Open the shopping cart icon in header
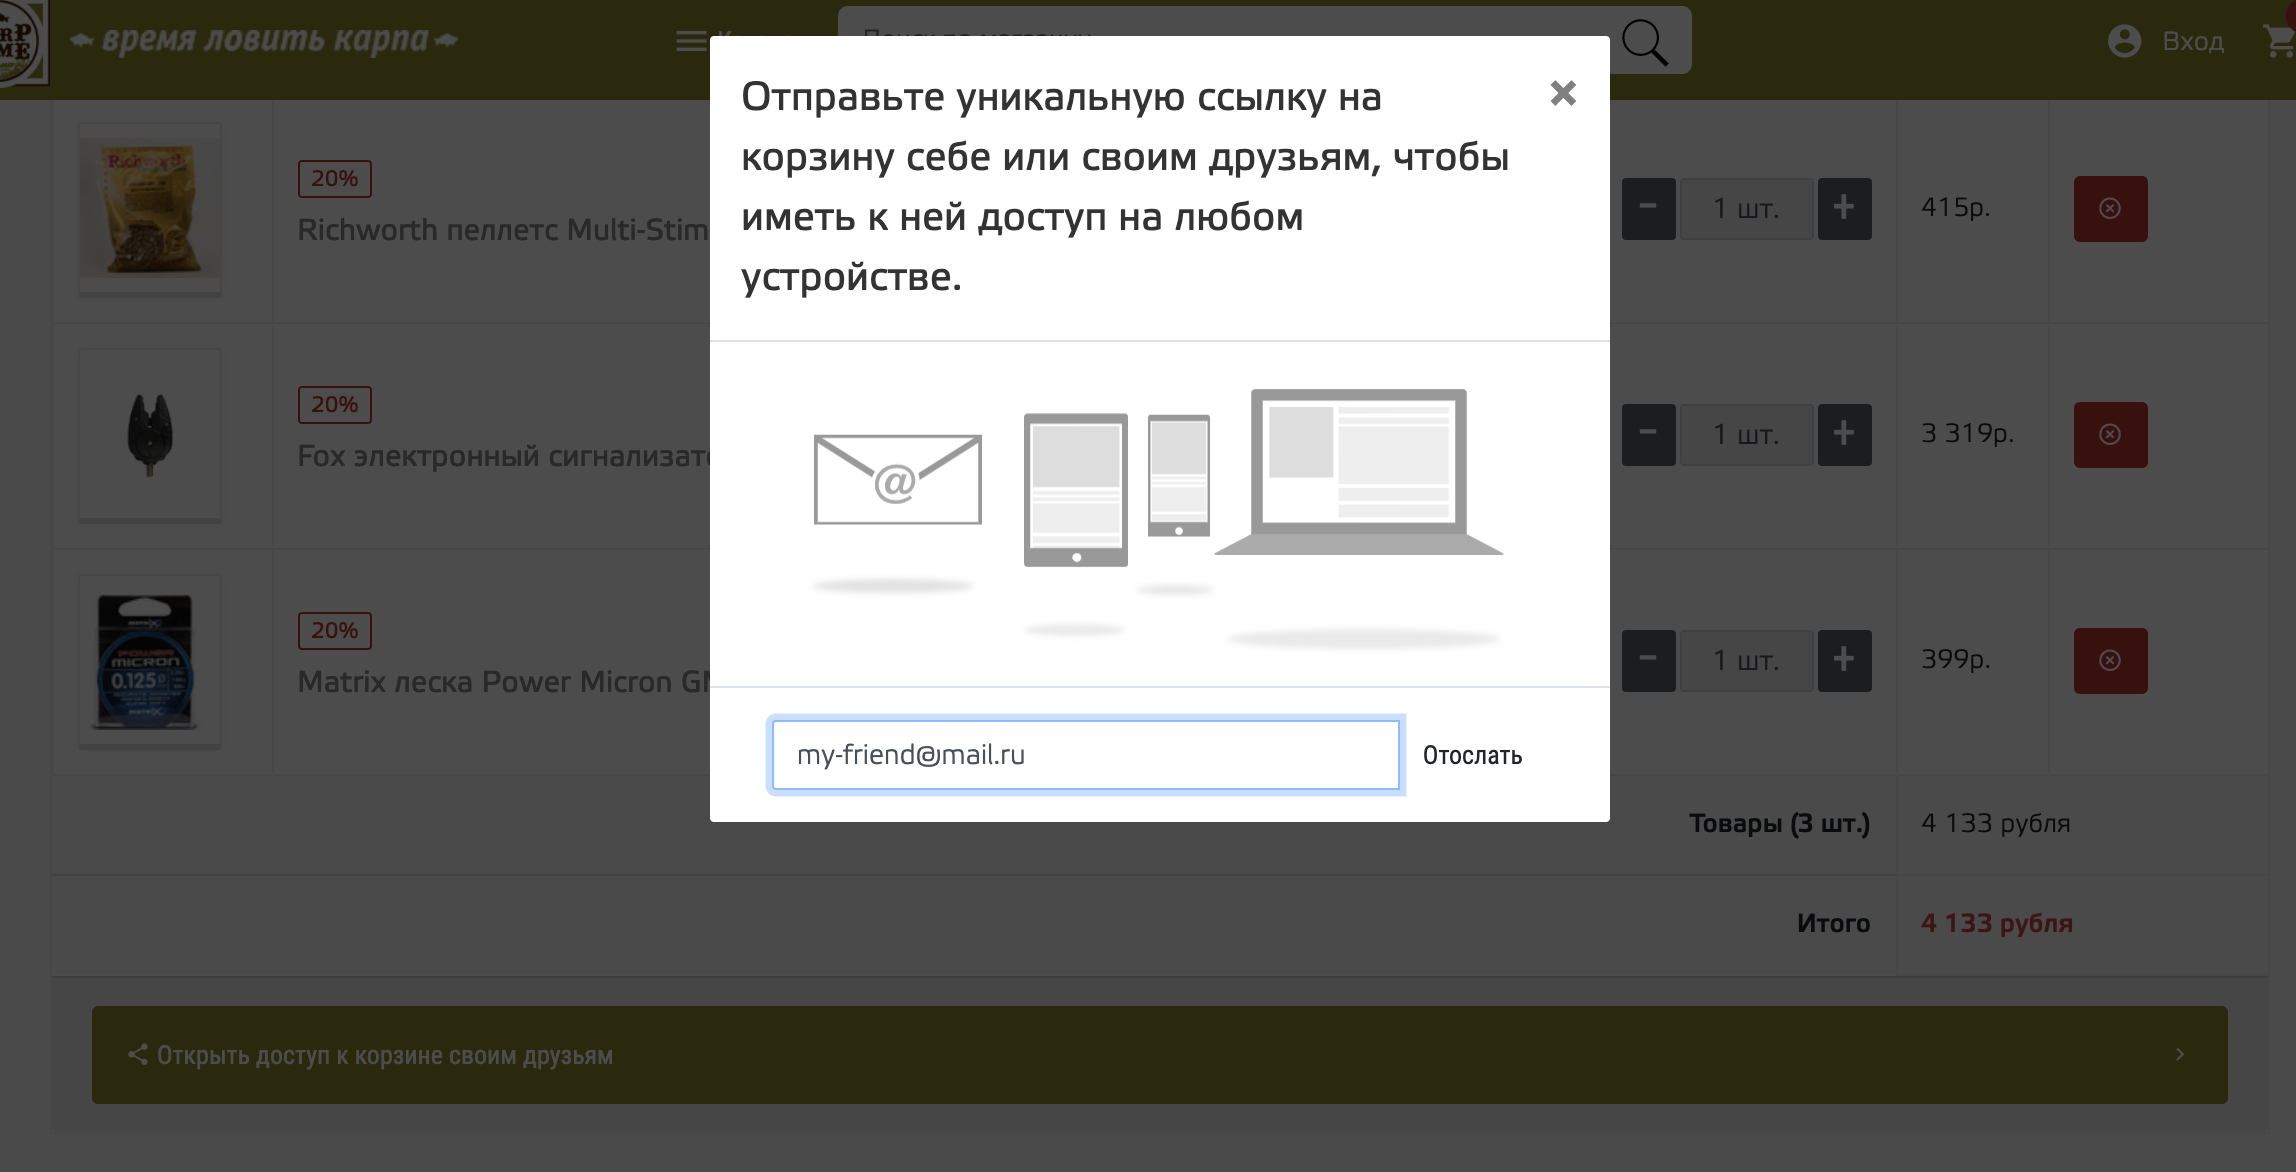The width and height of the screenshot is (2296, 1172). 2278,41
